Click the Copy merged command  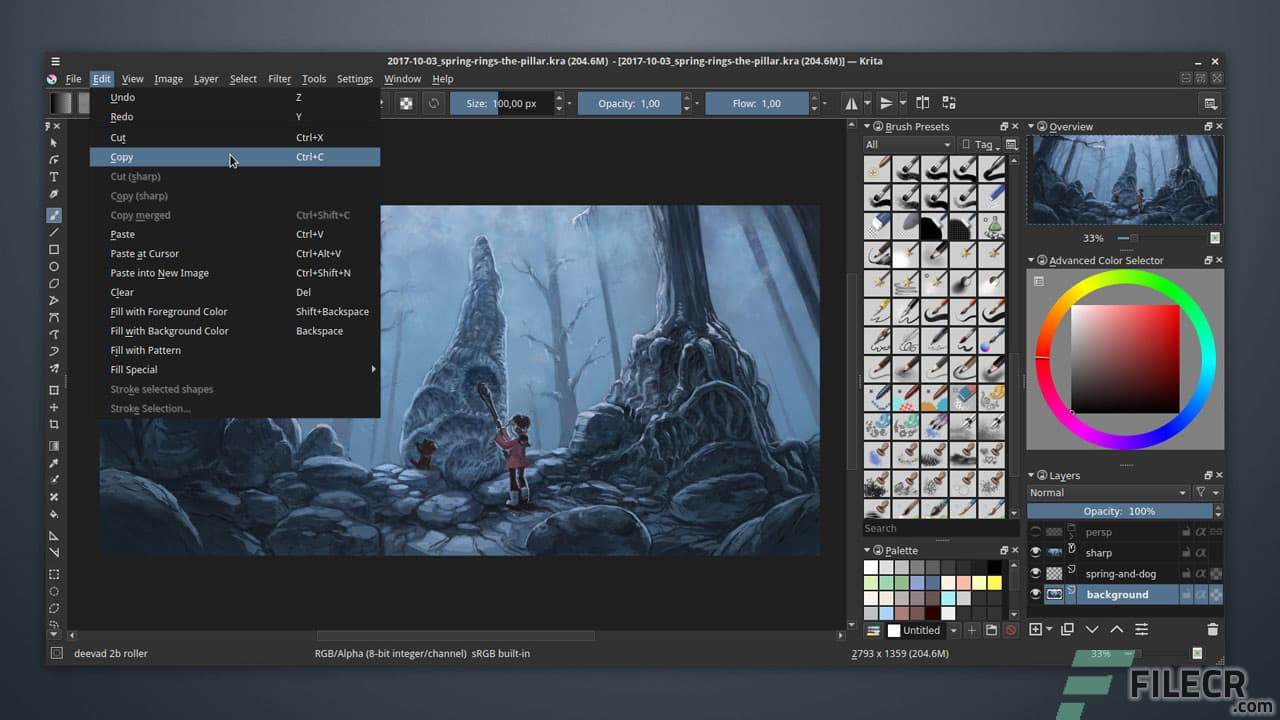140,215
